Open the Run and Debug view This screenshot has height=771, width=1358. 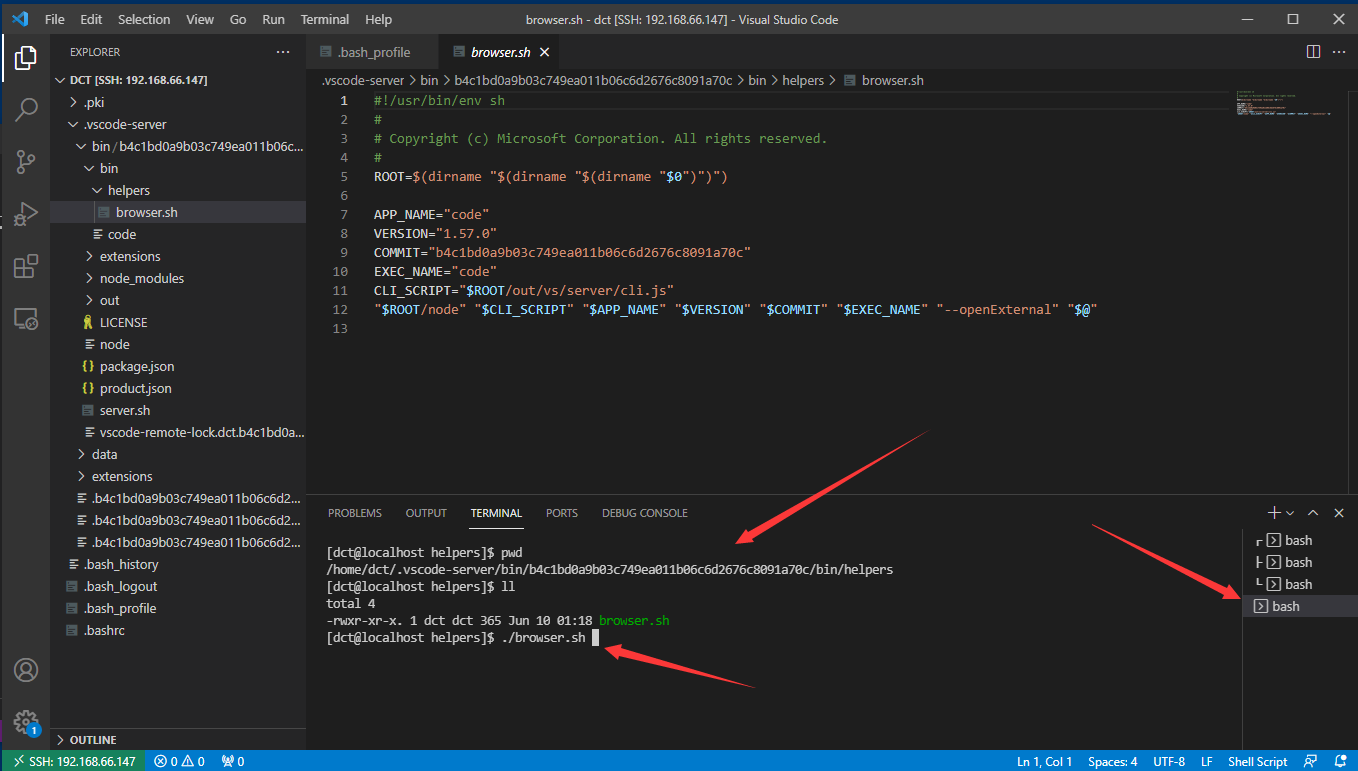[25, 213]
